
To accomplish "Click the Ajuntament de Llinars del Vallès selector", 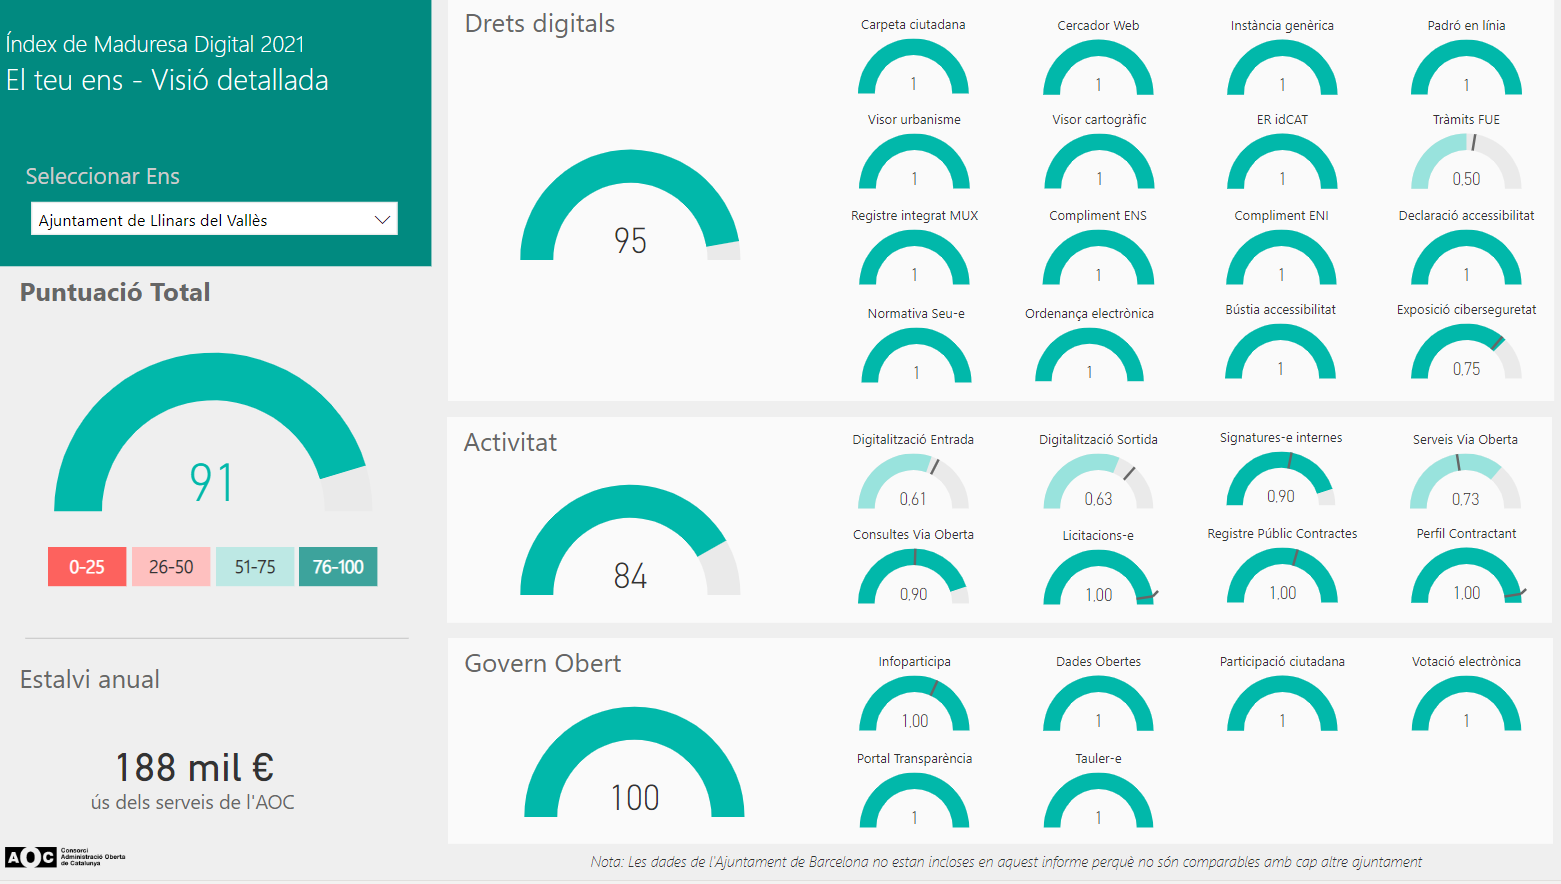I will click(200, 220).
